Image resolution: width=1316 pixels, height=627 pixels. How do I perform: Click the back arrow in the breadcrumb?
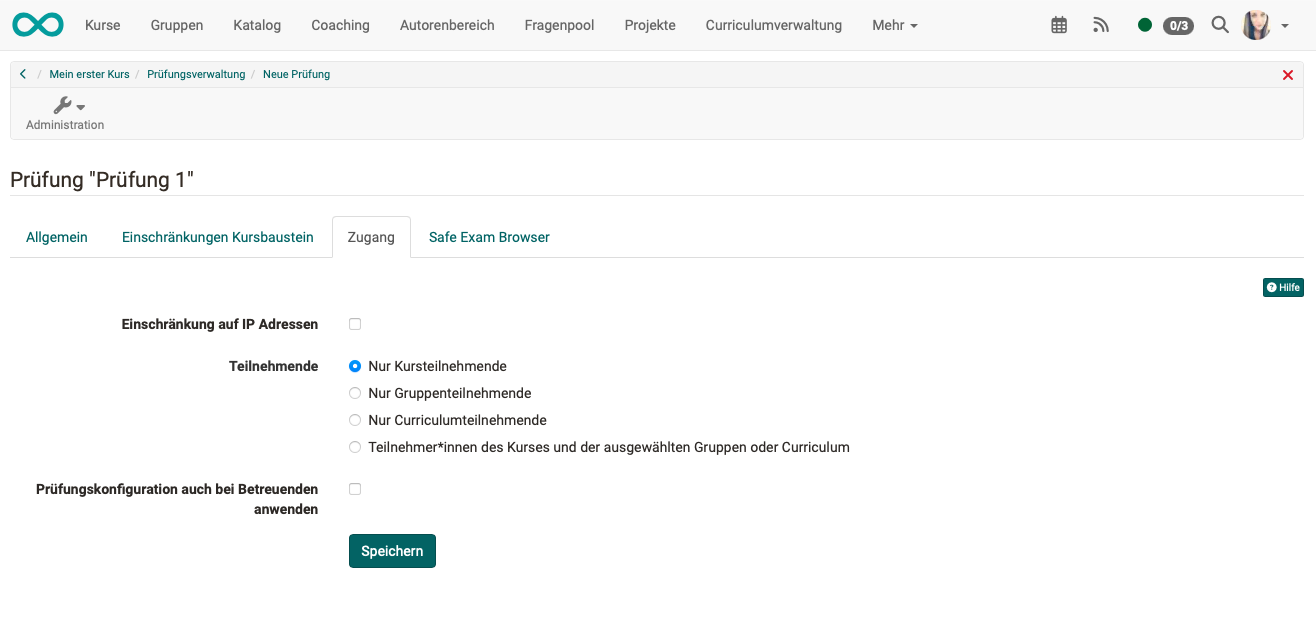coord(22,73)
